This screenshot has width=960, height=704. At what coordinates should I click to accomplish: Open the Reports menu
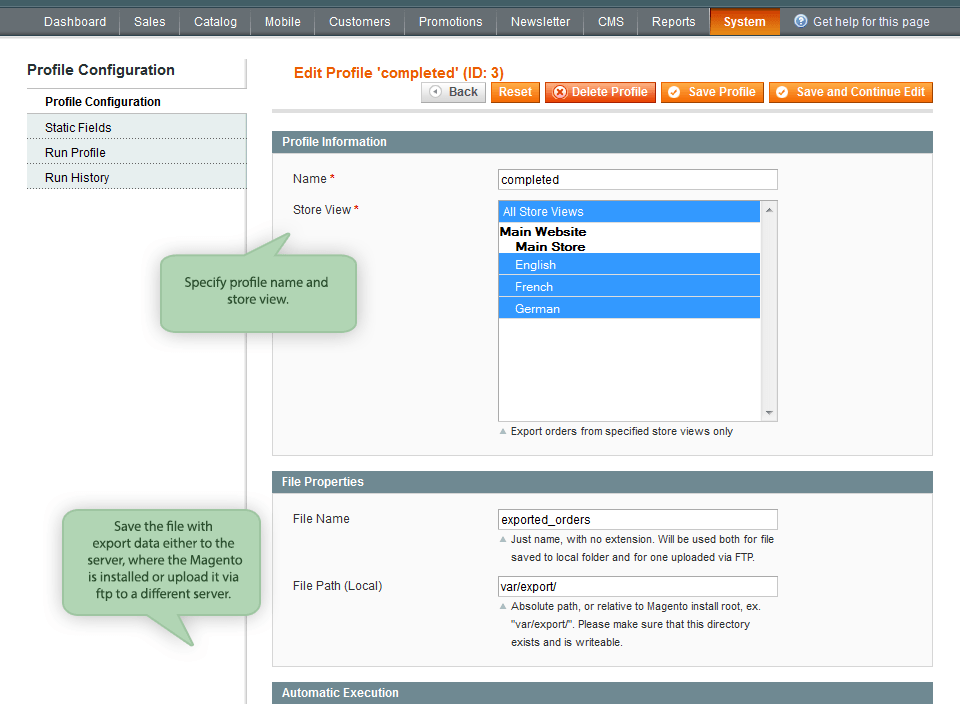[x=673, y=22]
